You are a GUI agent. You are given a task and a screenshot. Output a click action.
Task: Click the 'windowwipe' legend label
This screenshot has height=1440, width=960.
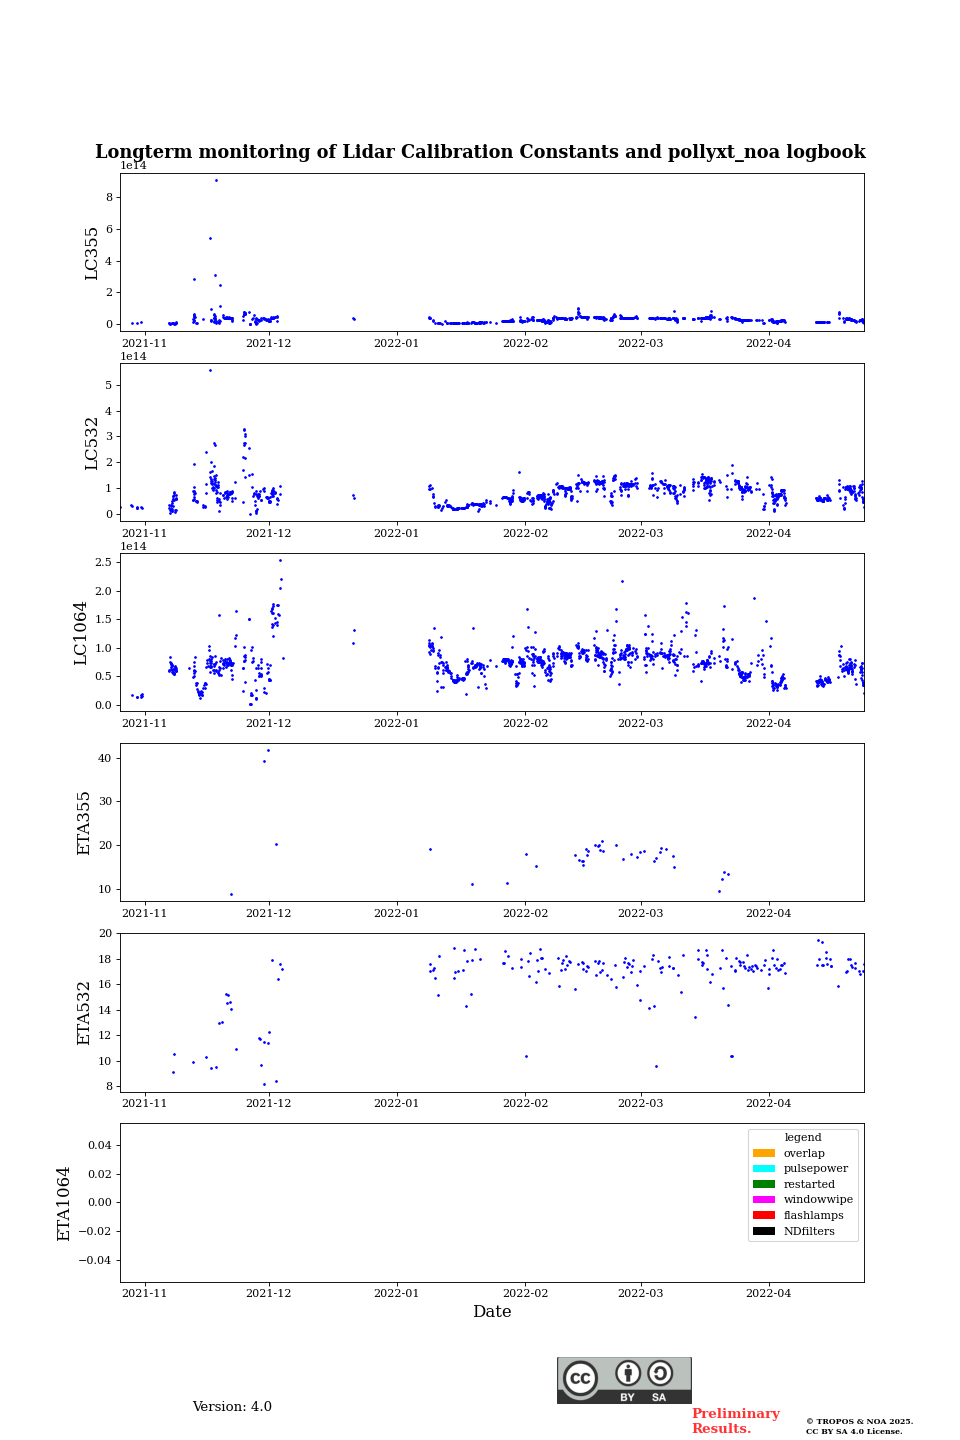tap(818, 1200)
